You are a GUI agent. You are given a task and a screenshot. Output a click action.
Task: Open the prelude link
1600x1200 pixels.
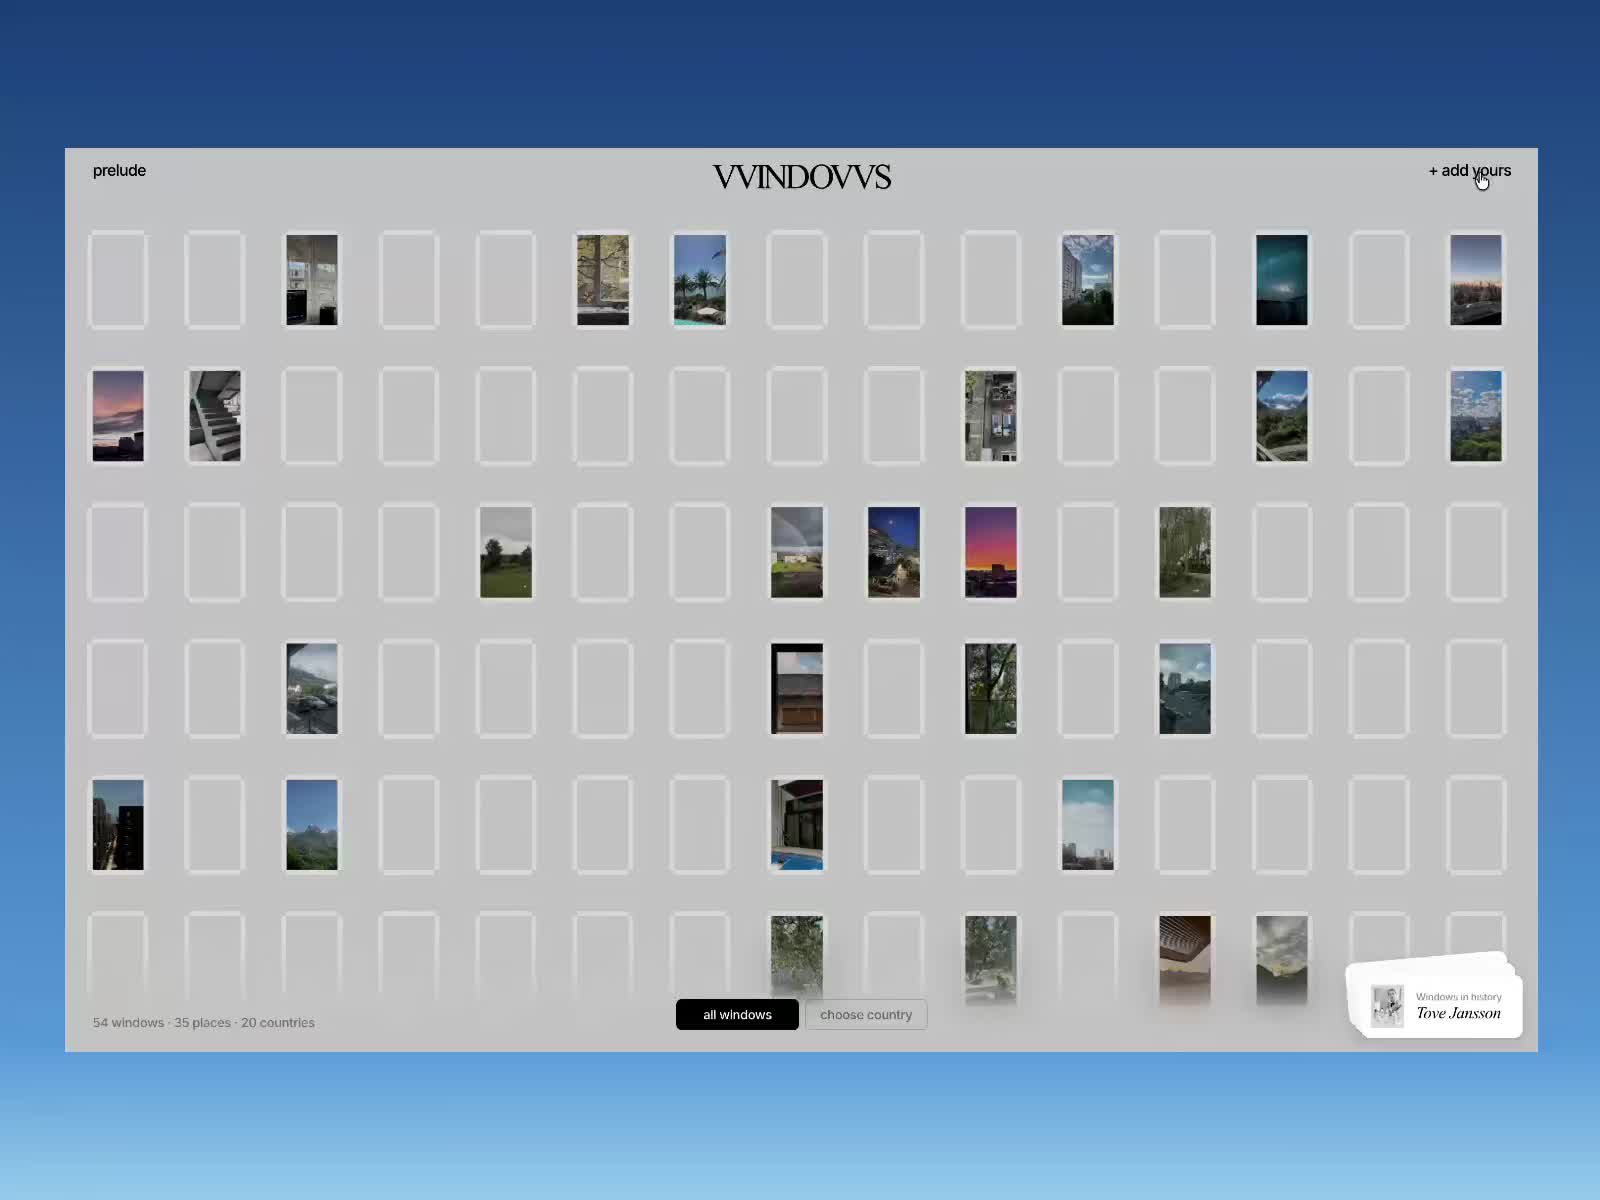(119, 171)
